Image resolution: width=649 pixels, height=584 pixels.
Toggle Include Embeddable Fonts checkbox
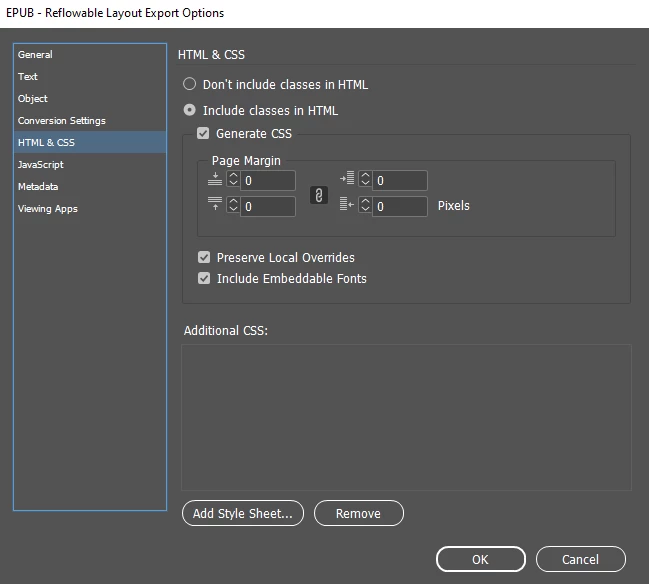[x=204, y=278]
